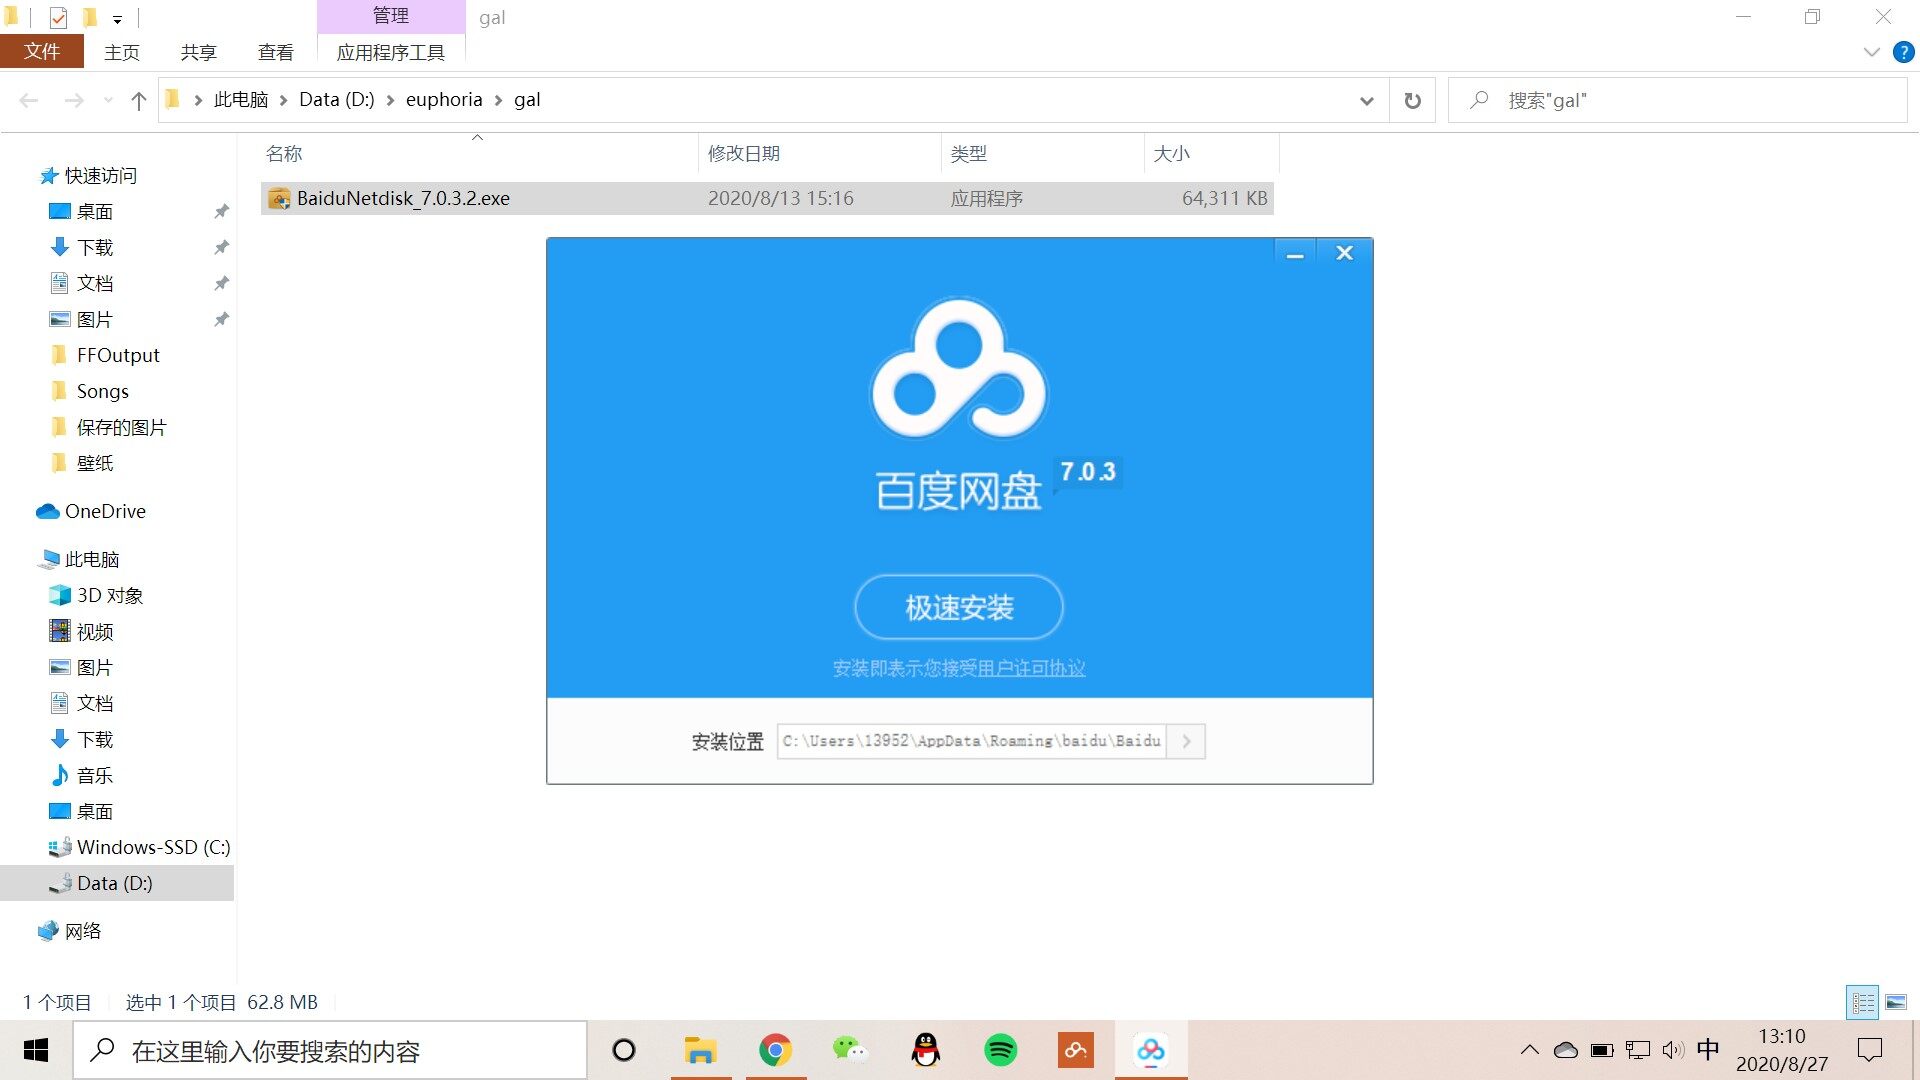Click the install path browse arrow button
Screen dimensions: 1920x1080
point(1186,741)
